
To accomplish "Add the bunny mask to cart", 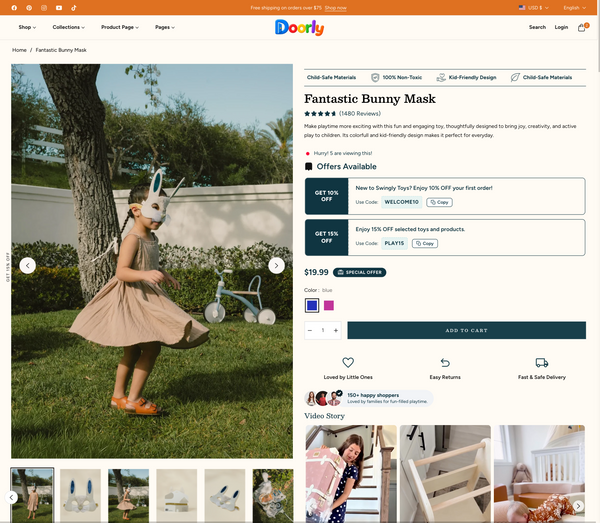I will coord(466,330).
